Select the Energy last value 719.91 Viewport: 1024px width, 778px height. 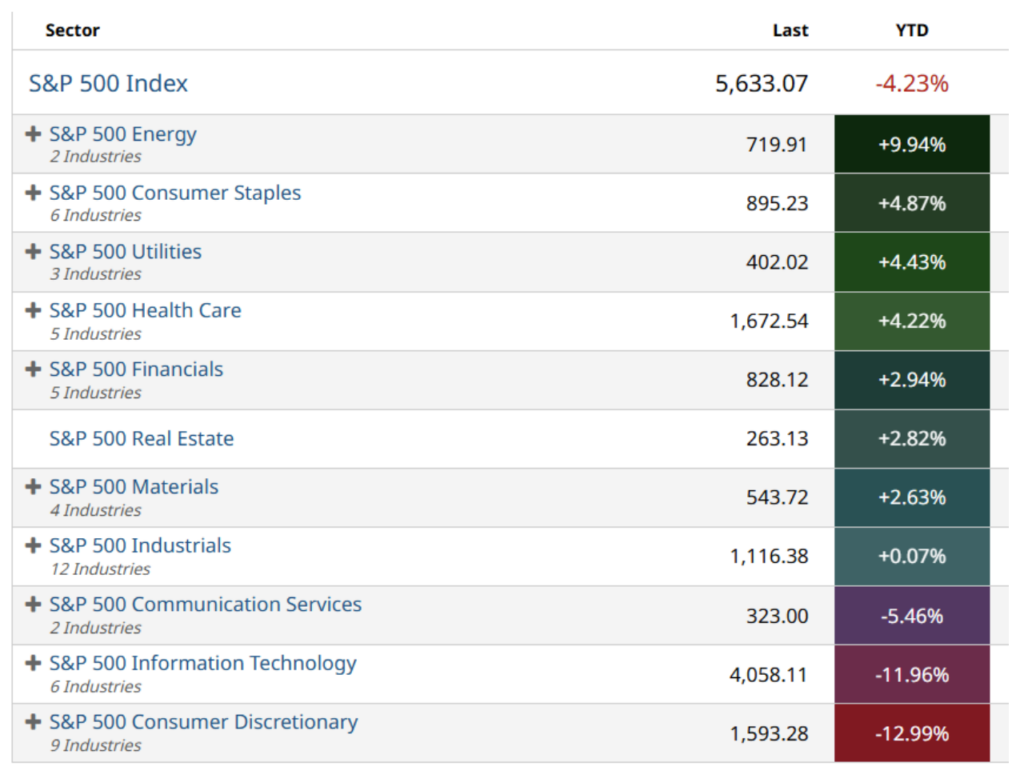pyautogui.click(x=777, y=144)
